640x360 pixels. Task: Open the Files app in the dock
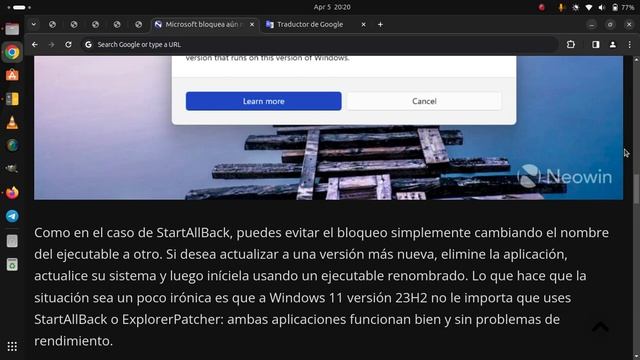coord(12,29)
